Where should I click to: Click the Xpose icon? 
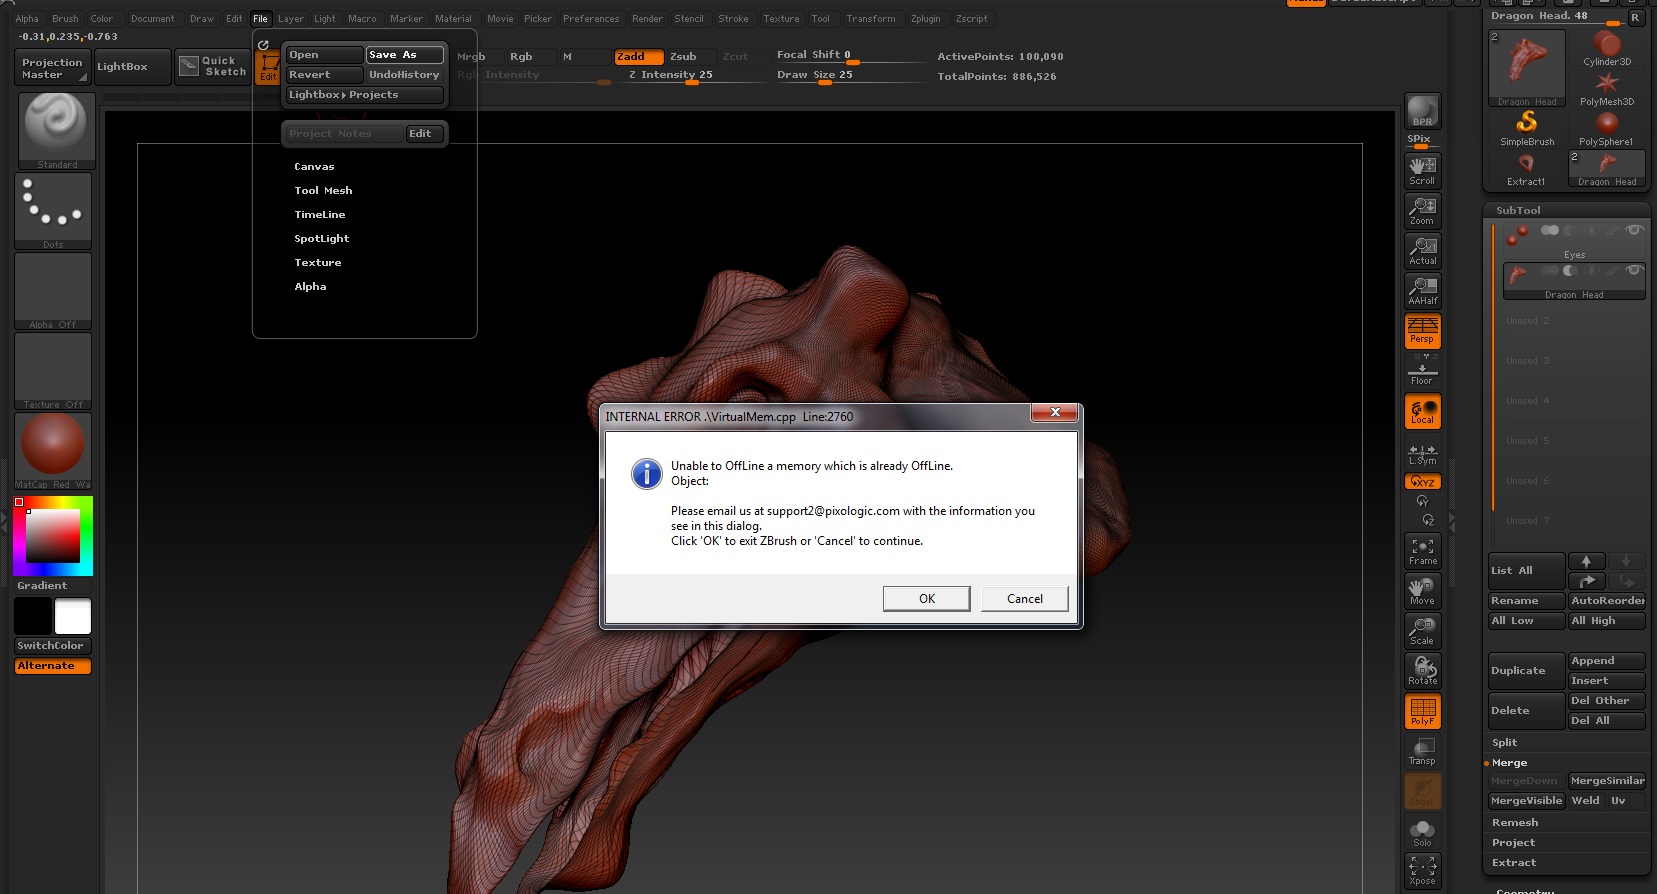[1422, 870]
